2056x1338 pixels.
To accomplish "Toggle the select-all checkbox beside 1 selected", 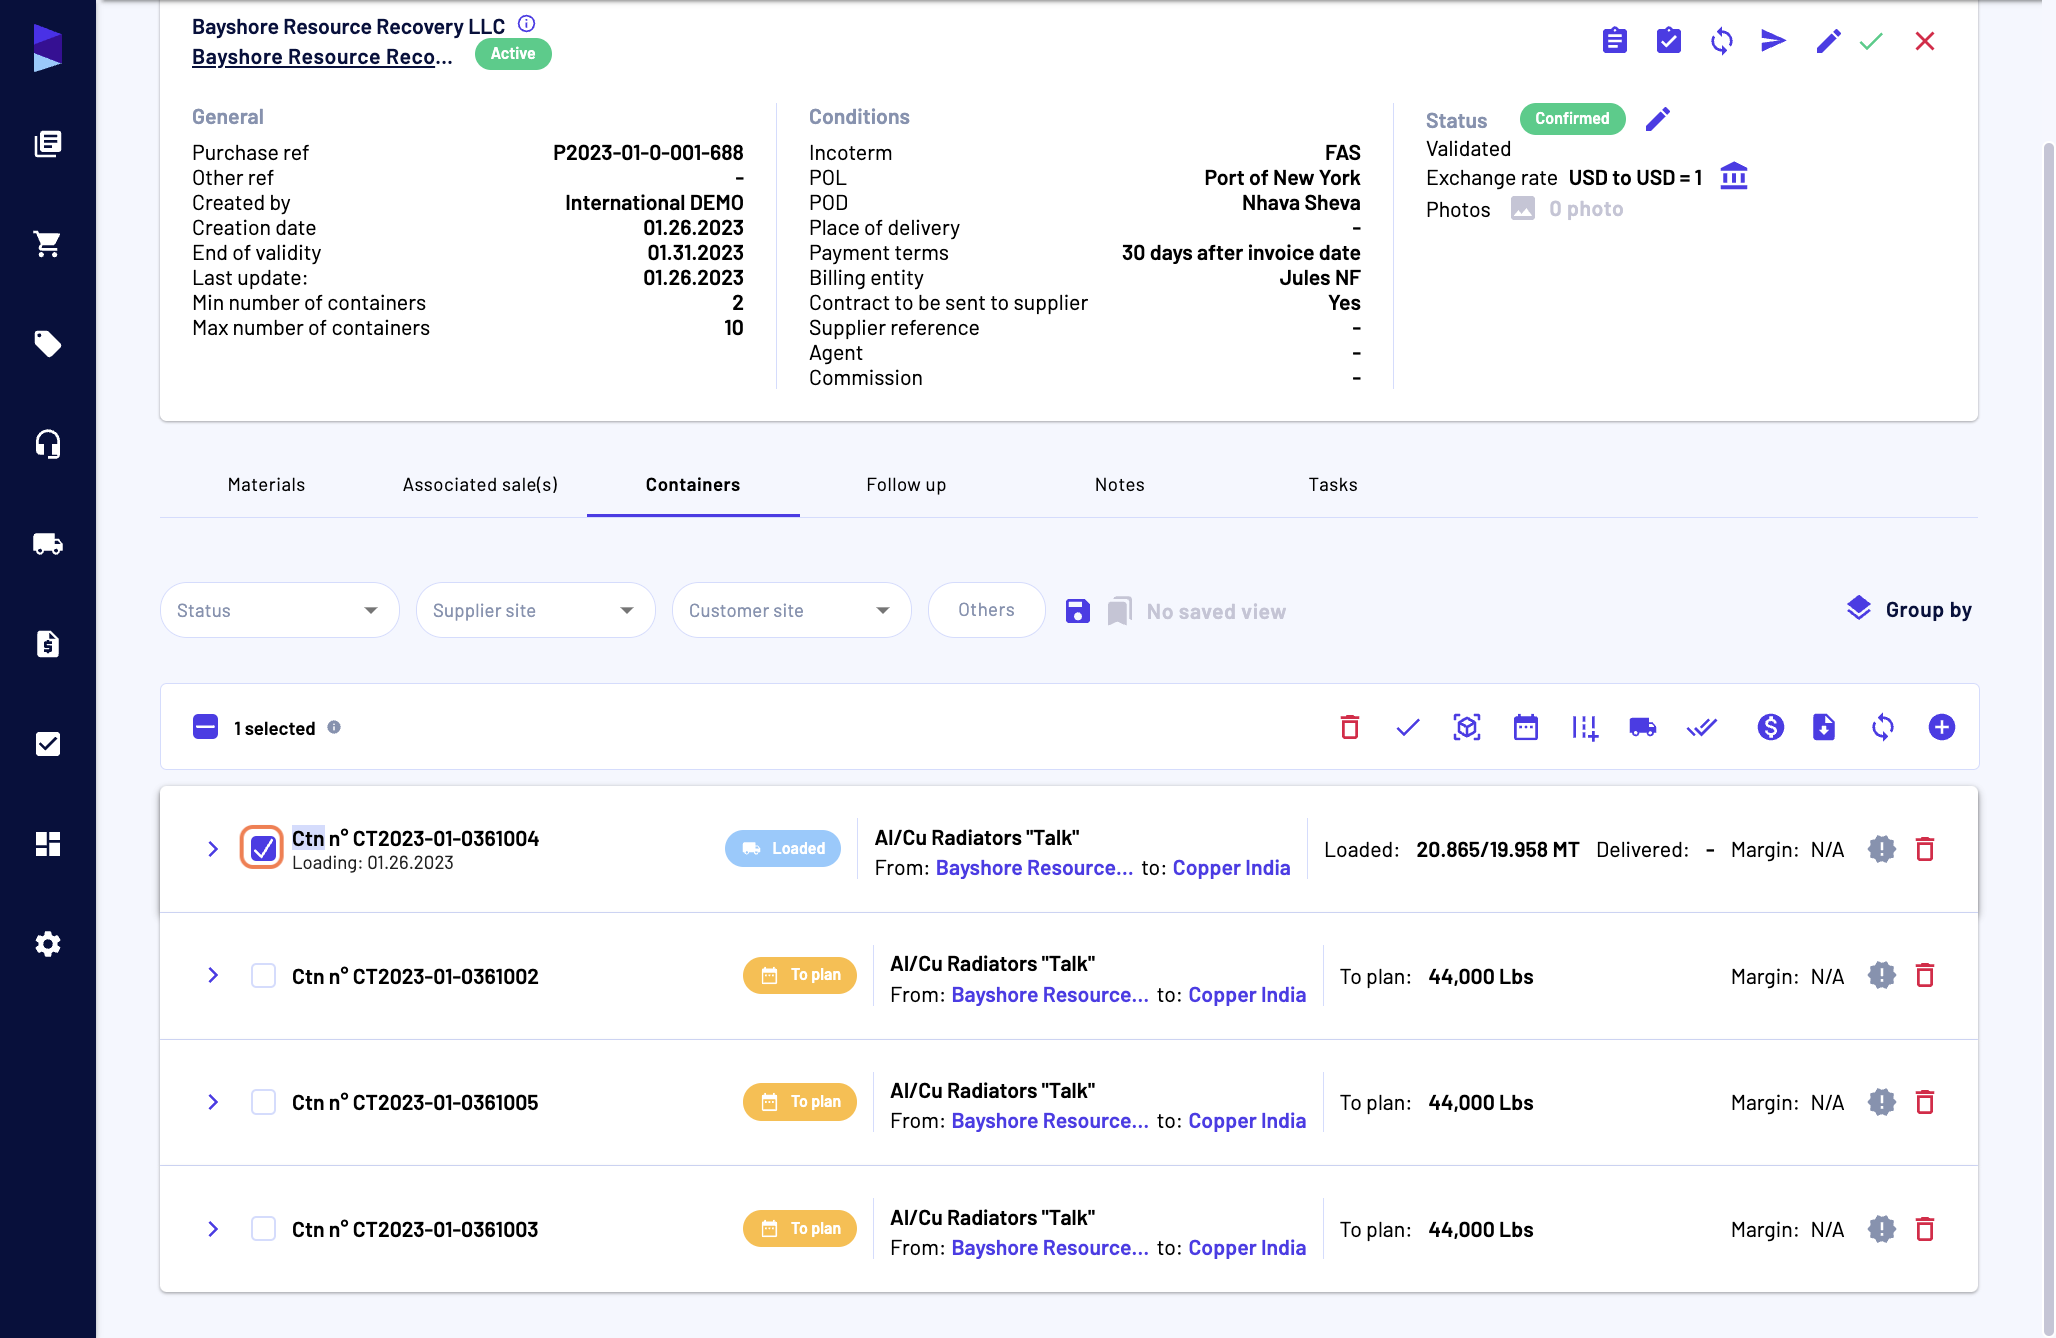I will click(205, 727).
